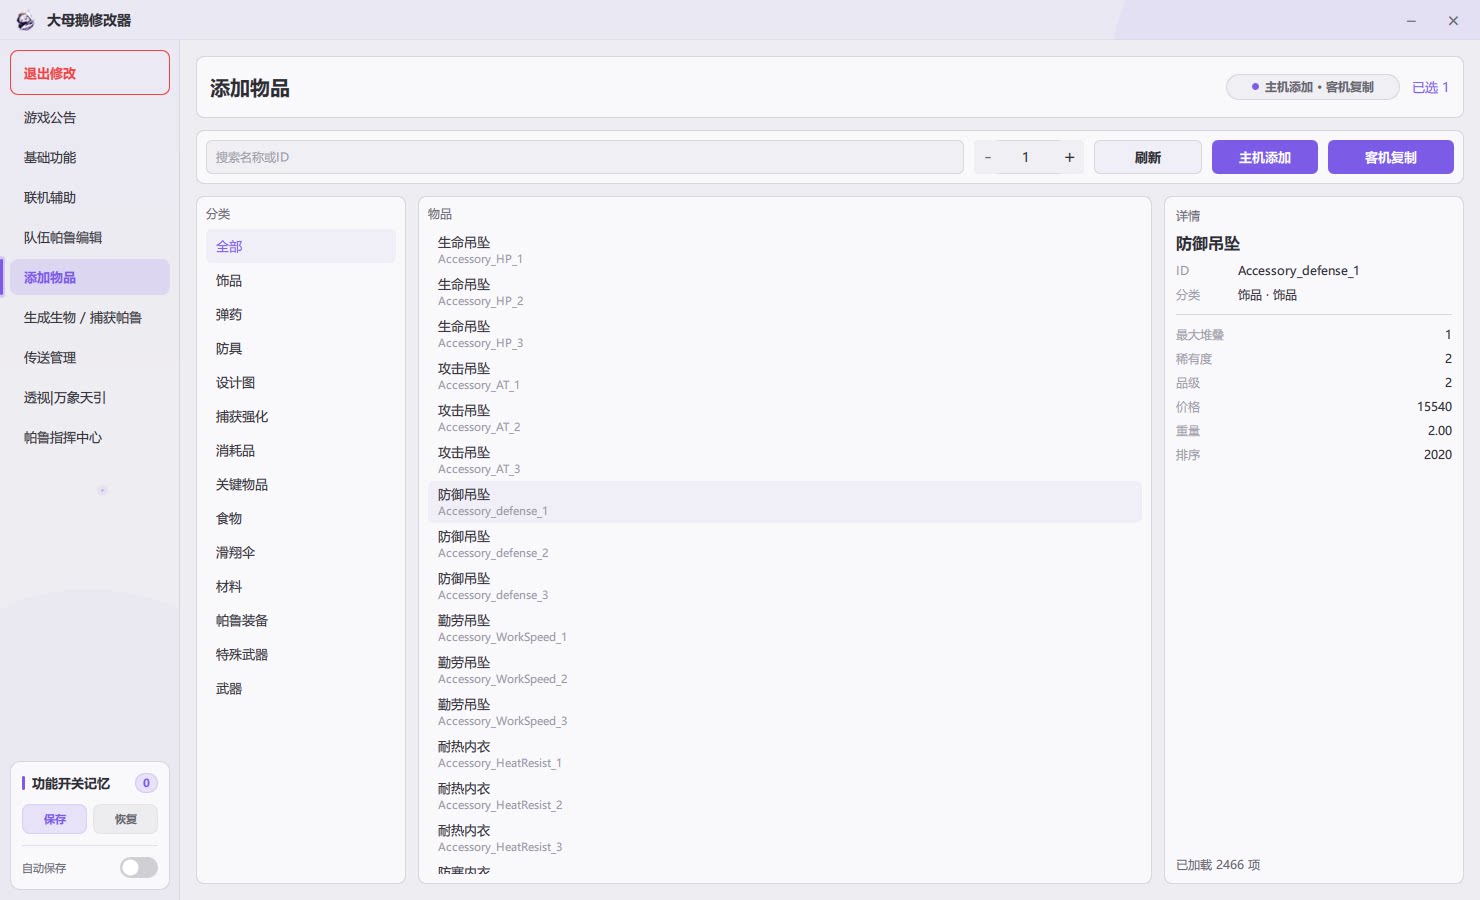The height and width of the screenshot is (900, 1480).
Task: Select item Accessory_HP_2
Action: tap(785, 292)
